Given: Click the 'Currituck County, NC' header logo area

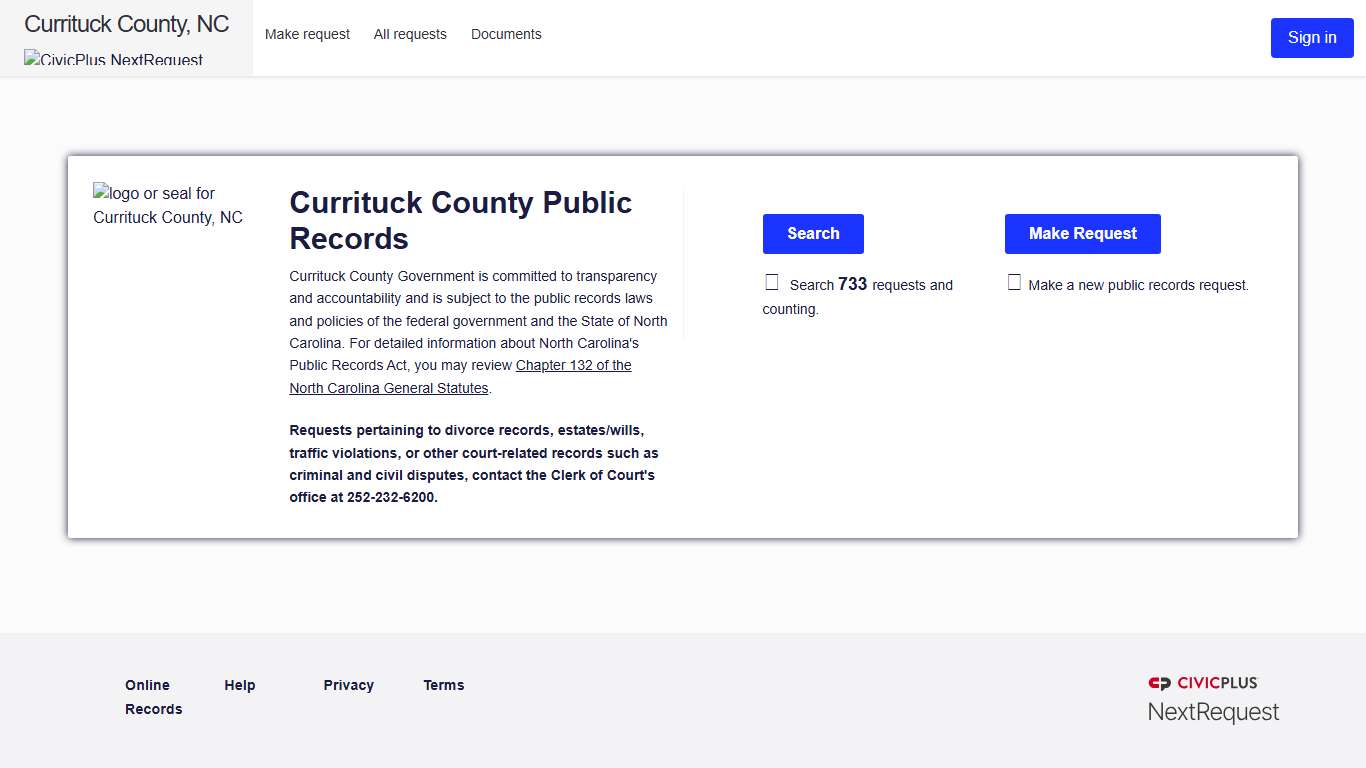Looking at the screenshot, I should 127,23.
